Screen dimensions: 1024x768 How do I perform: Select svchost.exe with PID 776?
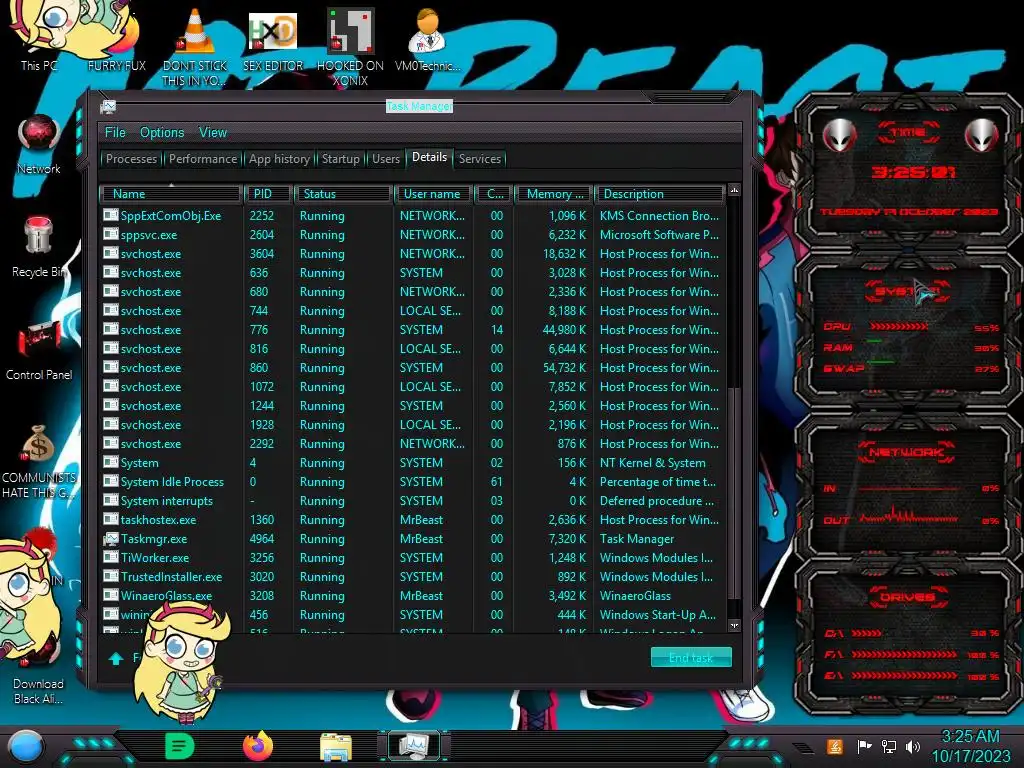coord(413,330)
